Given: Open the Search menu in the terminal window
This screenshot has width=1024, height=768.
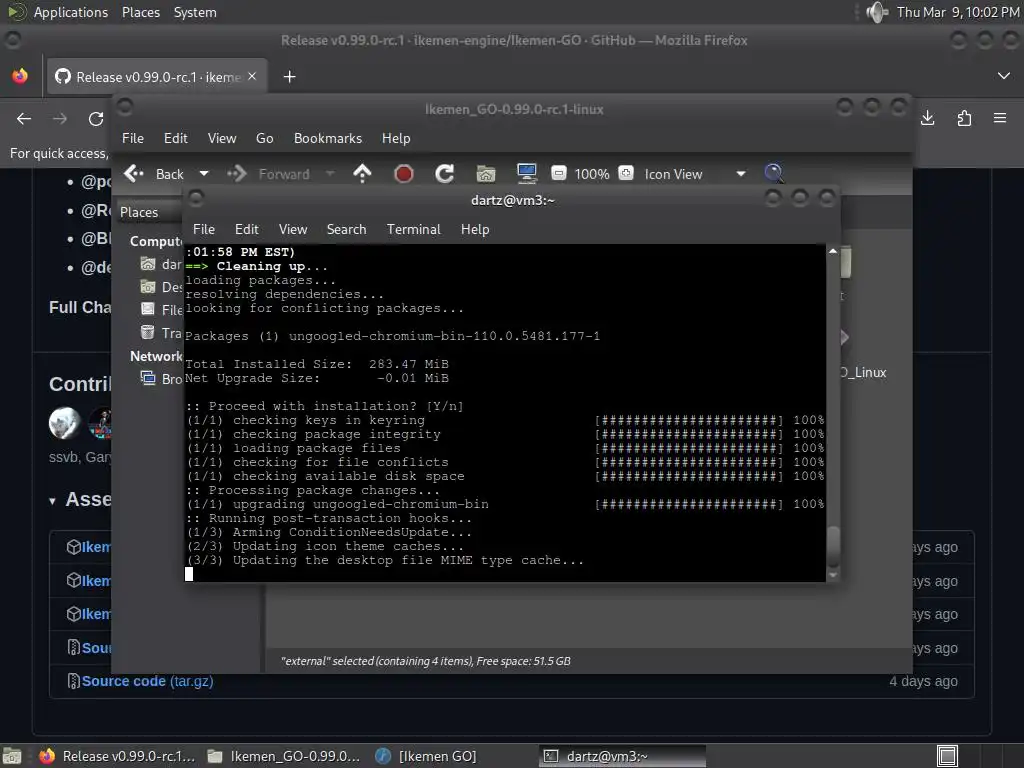Looking at the screenshot, I should [x=346, y=229].
